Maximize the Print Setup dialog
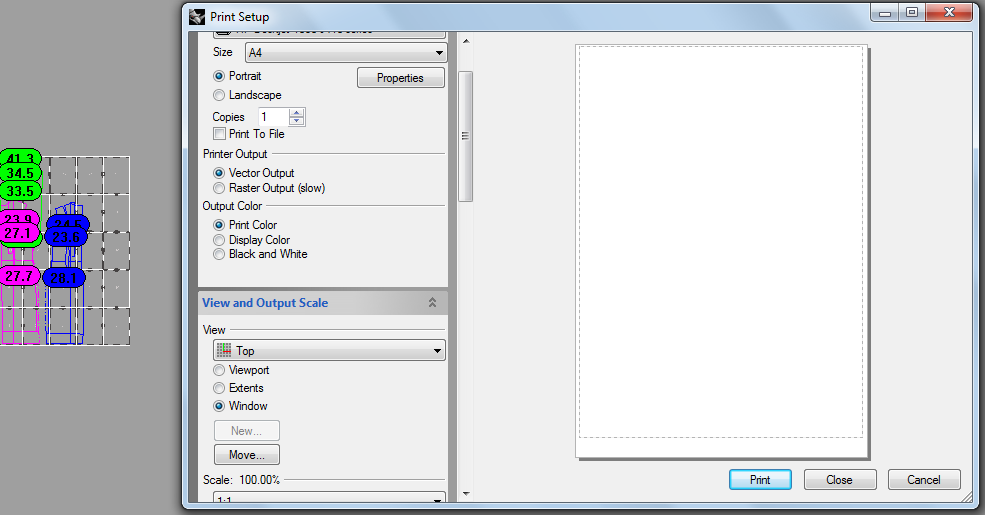 (x=912, y=13)
